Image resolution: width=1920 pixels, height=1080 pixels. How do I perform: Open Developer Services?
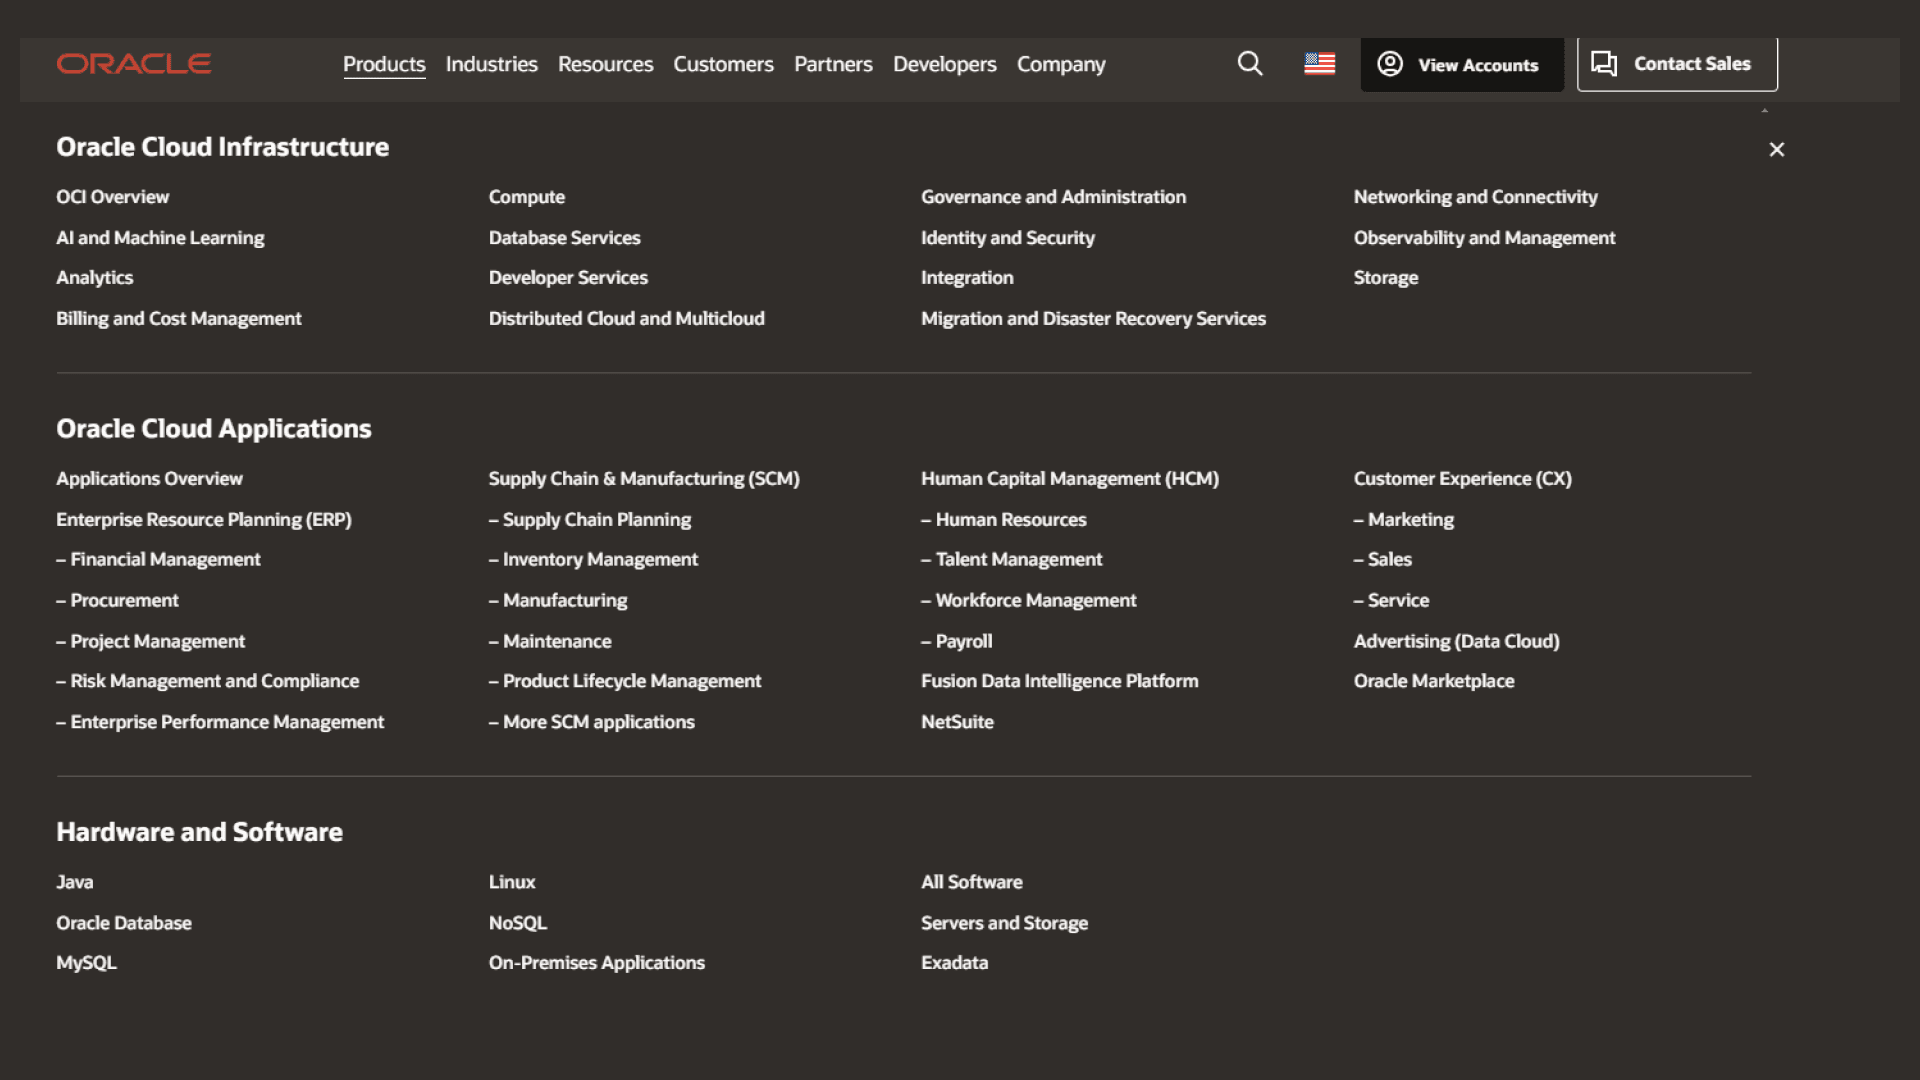pos(568,278)
